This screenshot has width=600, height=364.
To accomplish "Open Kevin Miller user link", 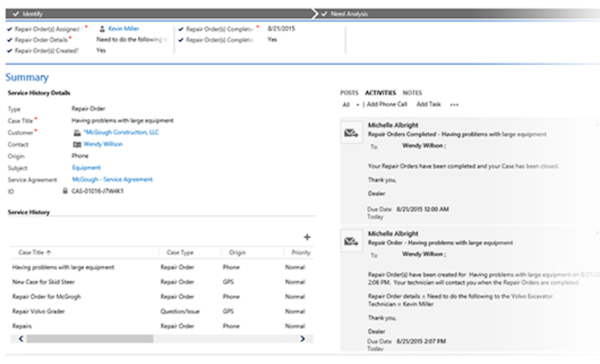I will point(123,28).
